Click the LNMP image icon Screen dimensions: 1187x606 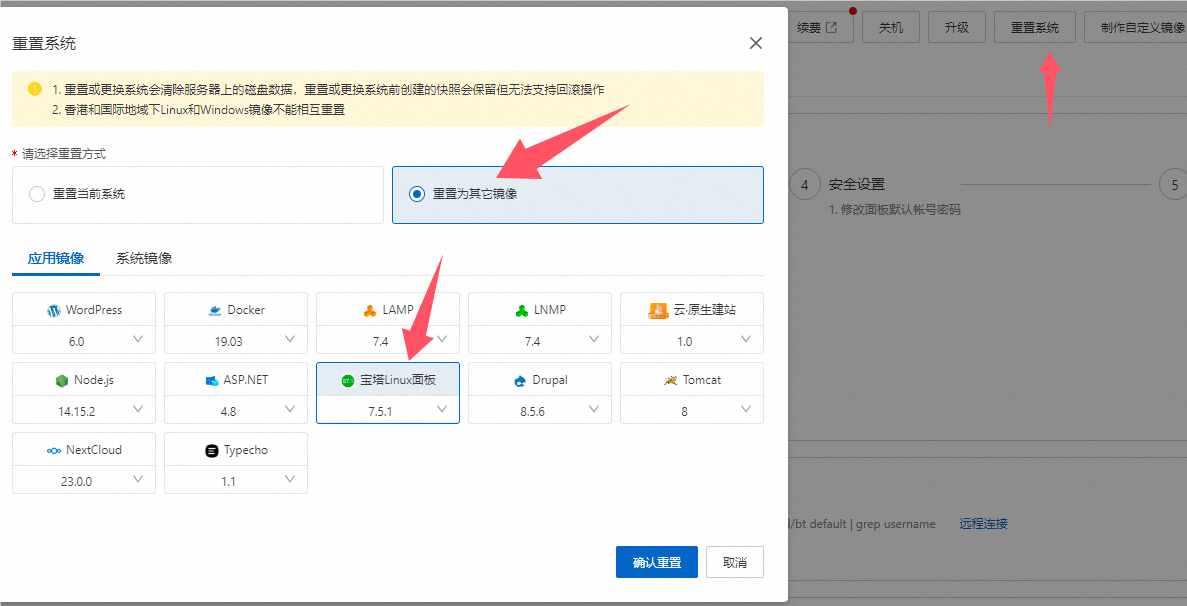click(x=521, y=310)
